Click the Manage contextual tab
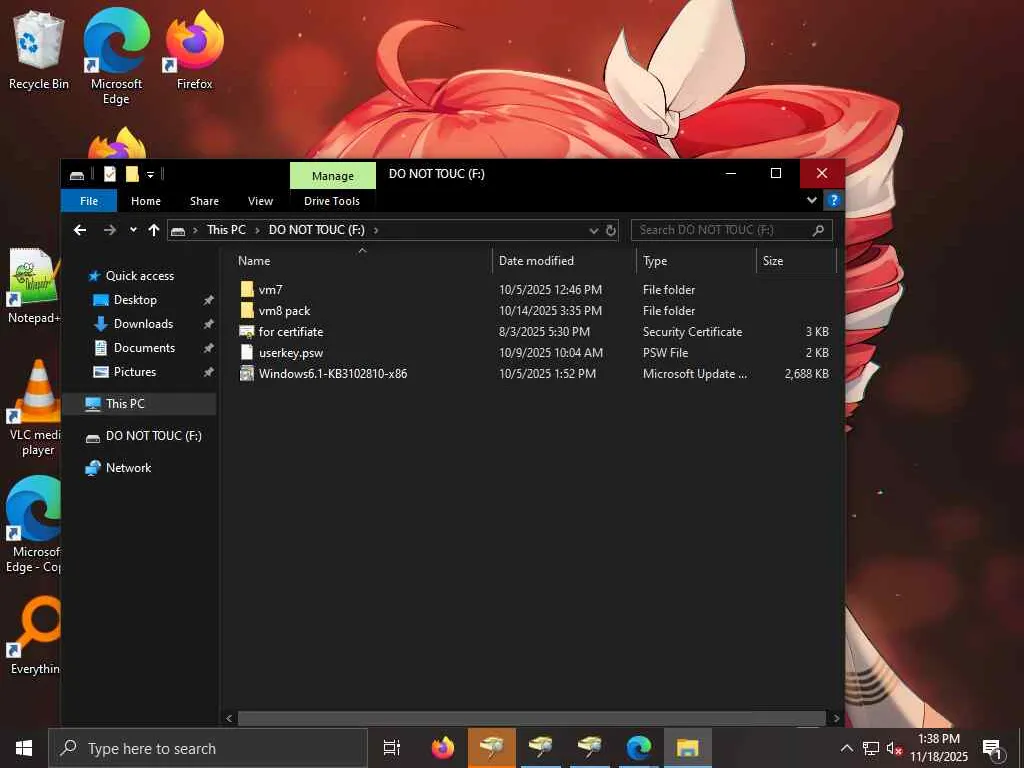This screenshot has height=768, width=1024. [x=333, y=176]
